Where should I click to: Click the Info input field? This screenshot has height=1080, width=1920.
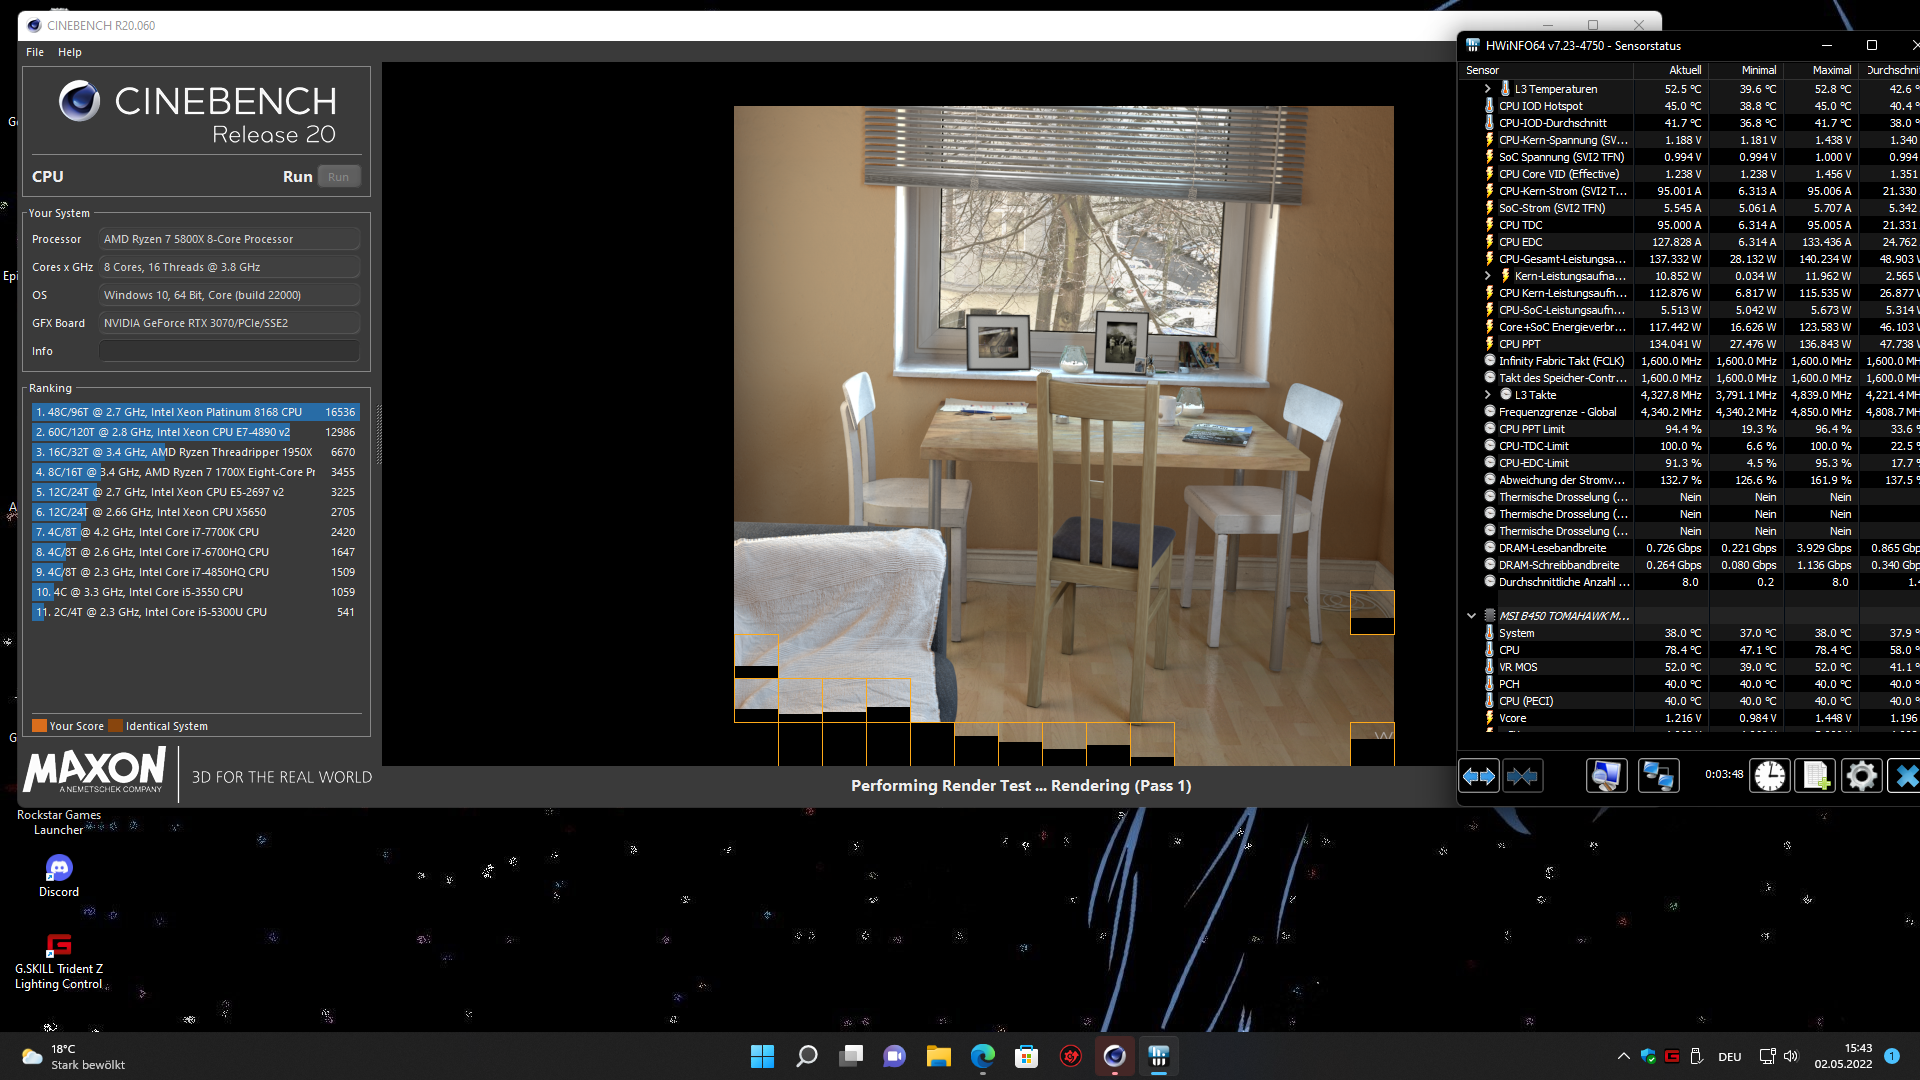229,351
